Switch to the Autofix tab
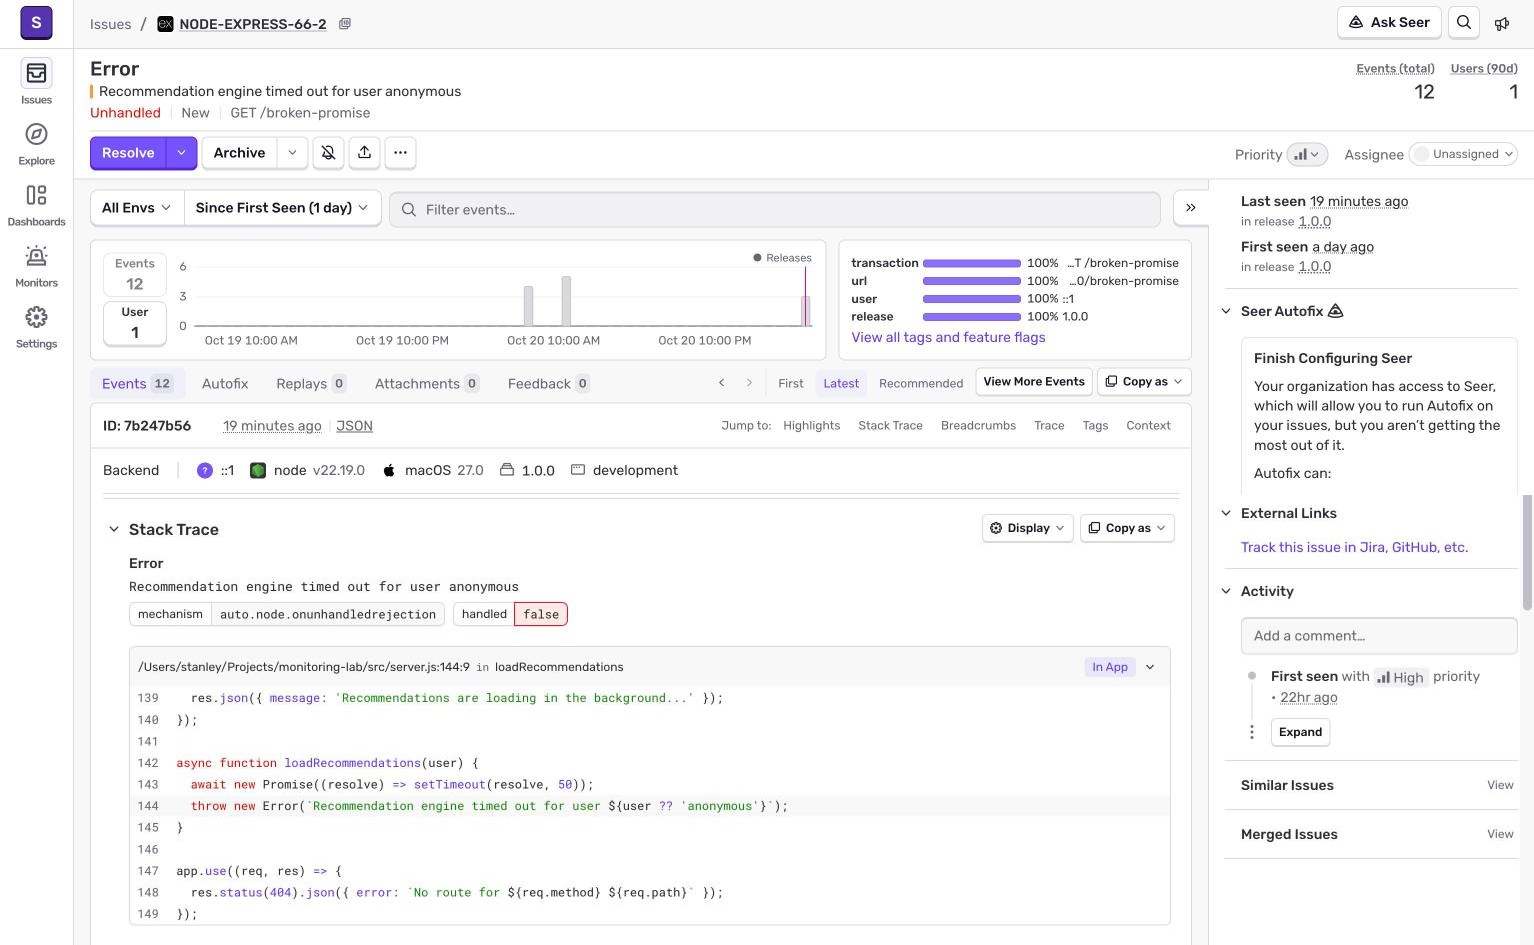The height and width of the screenshot is (945, 1534). pos(225,384)
